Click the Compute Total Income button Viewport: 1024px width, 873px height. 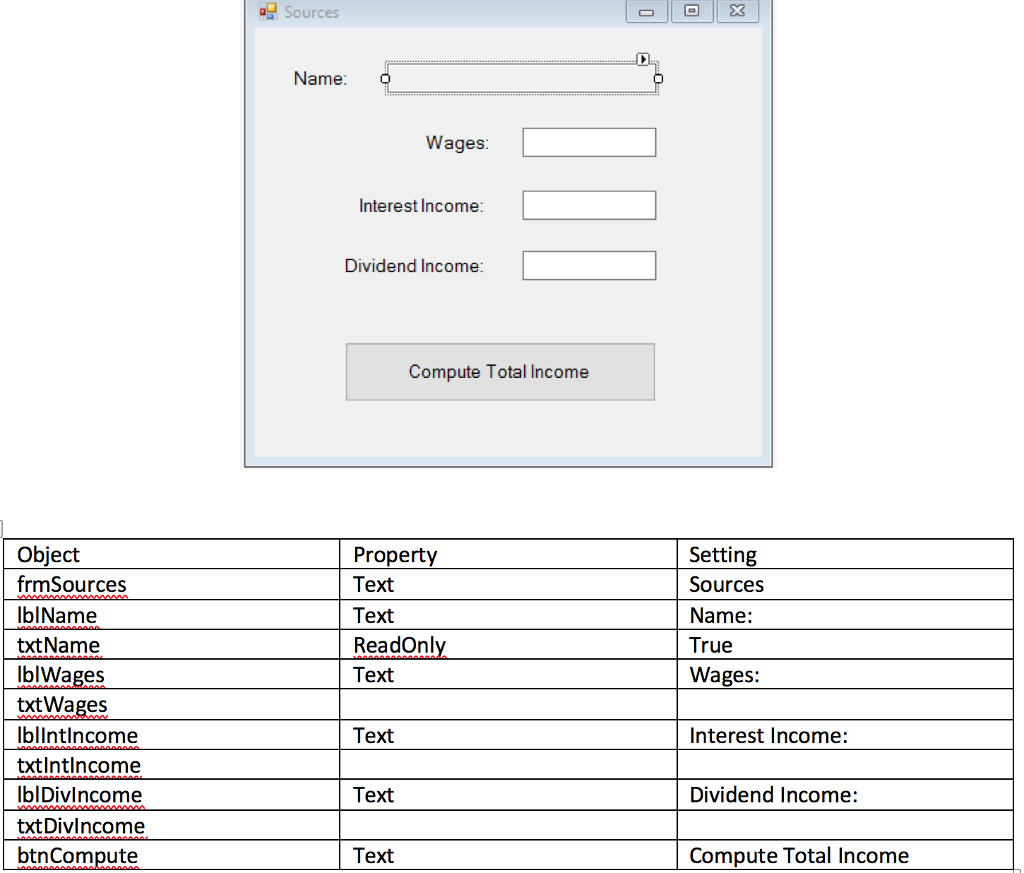click(x=499, y=371)
